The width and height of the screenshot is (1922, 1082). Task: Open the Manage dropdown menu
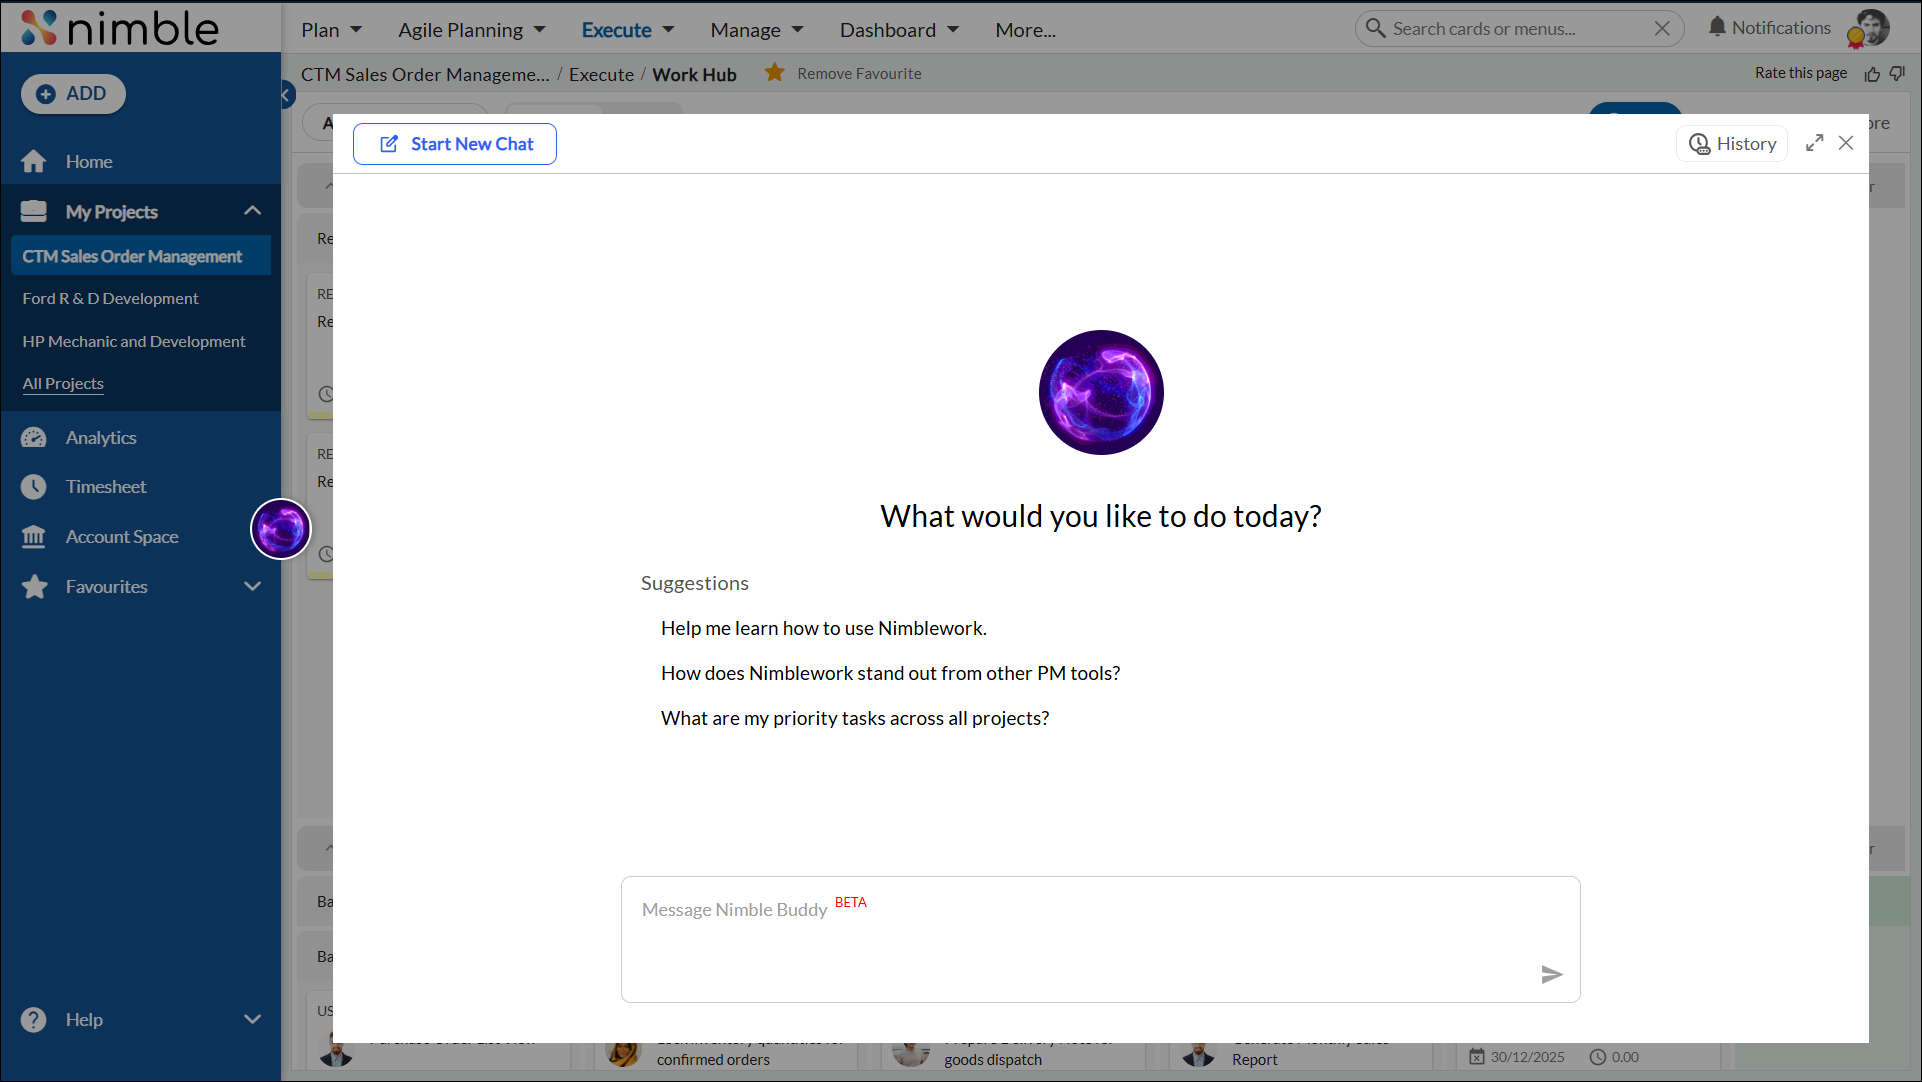[757, 30]
